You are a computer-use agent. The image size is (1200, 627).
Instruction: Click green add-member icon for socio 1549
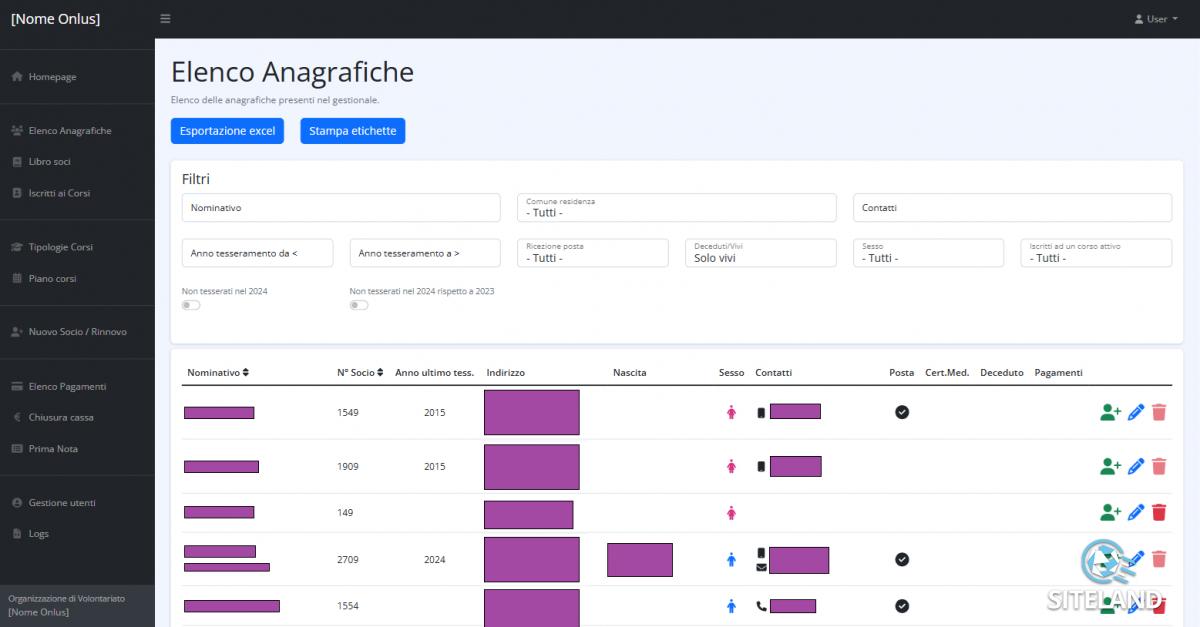tap(1110, 412)
